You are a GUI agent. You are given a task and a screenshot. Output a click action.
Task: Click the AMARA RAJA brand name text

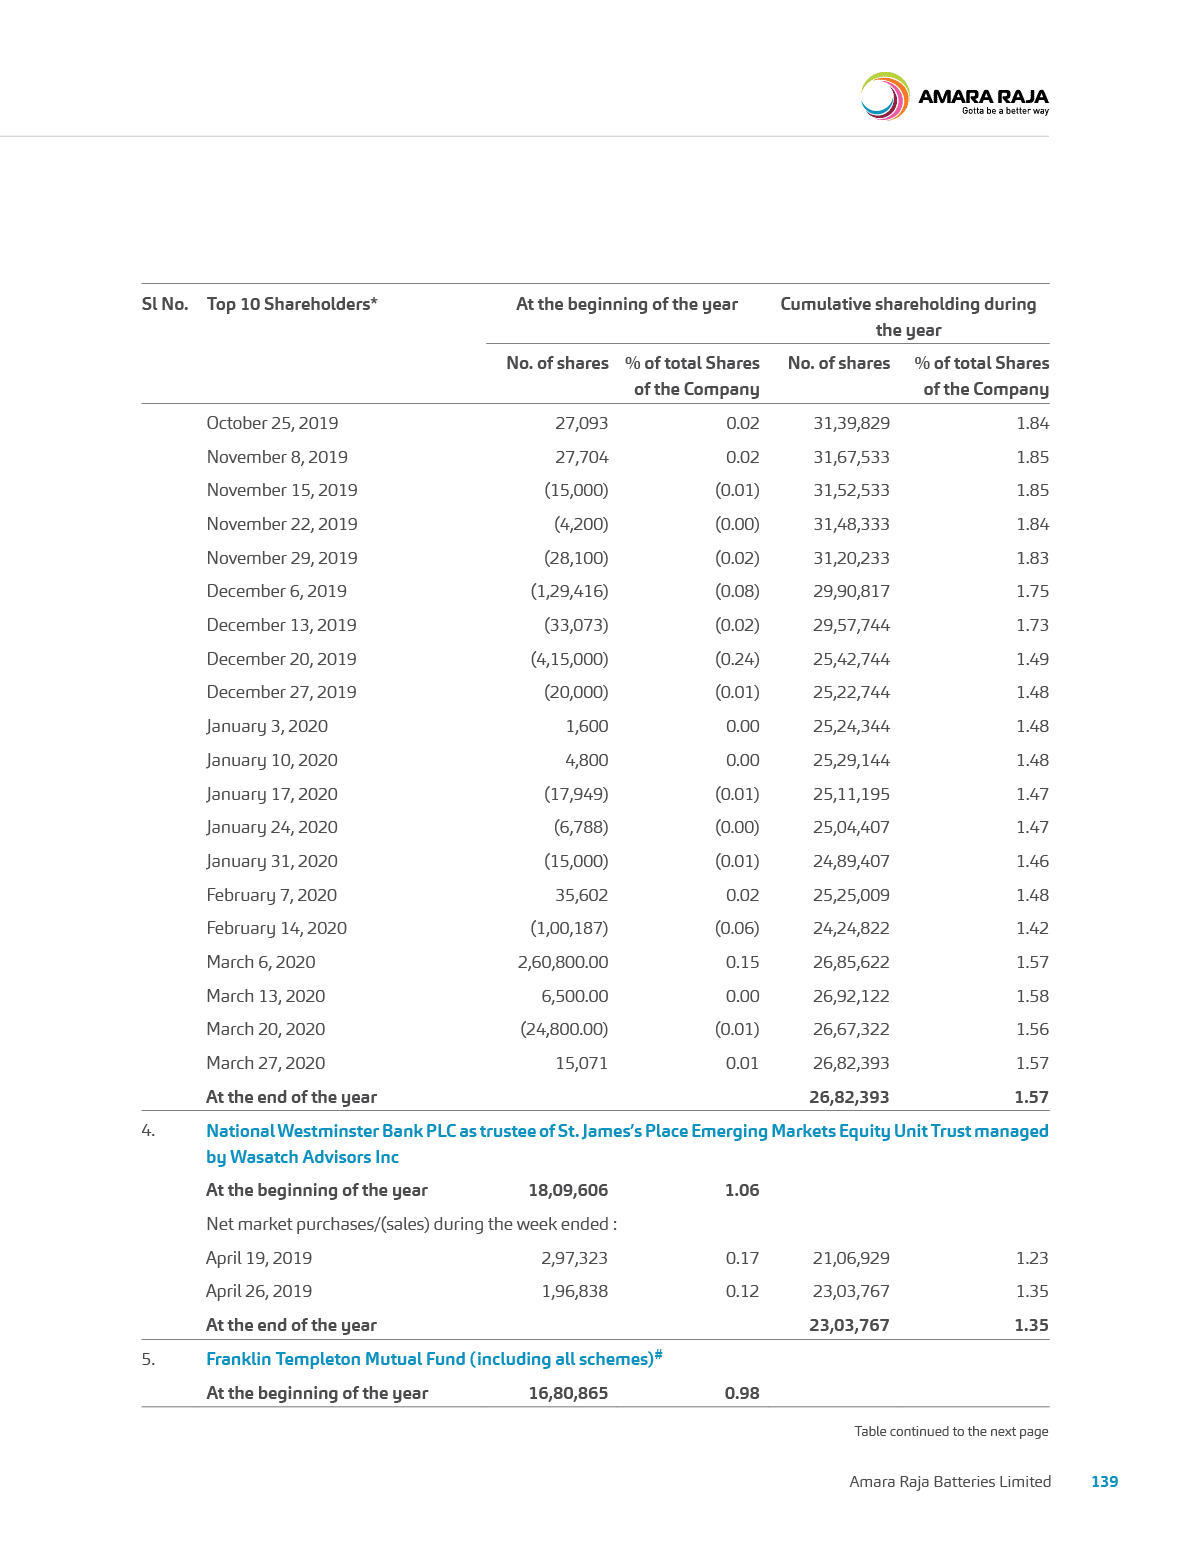pyautogui.click(x=982, y=97)
